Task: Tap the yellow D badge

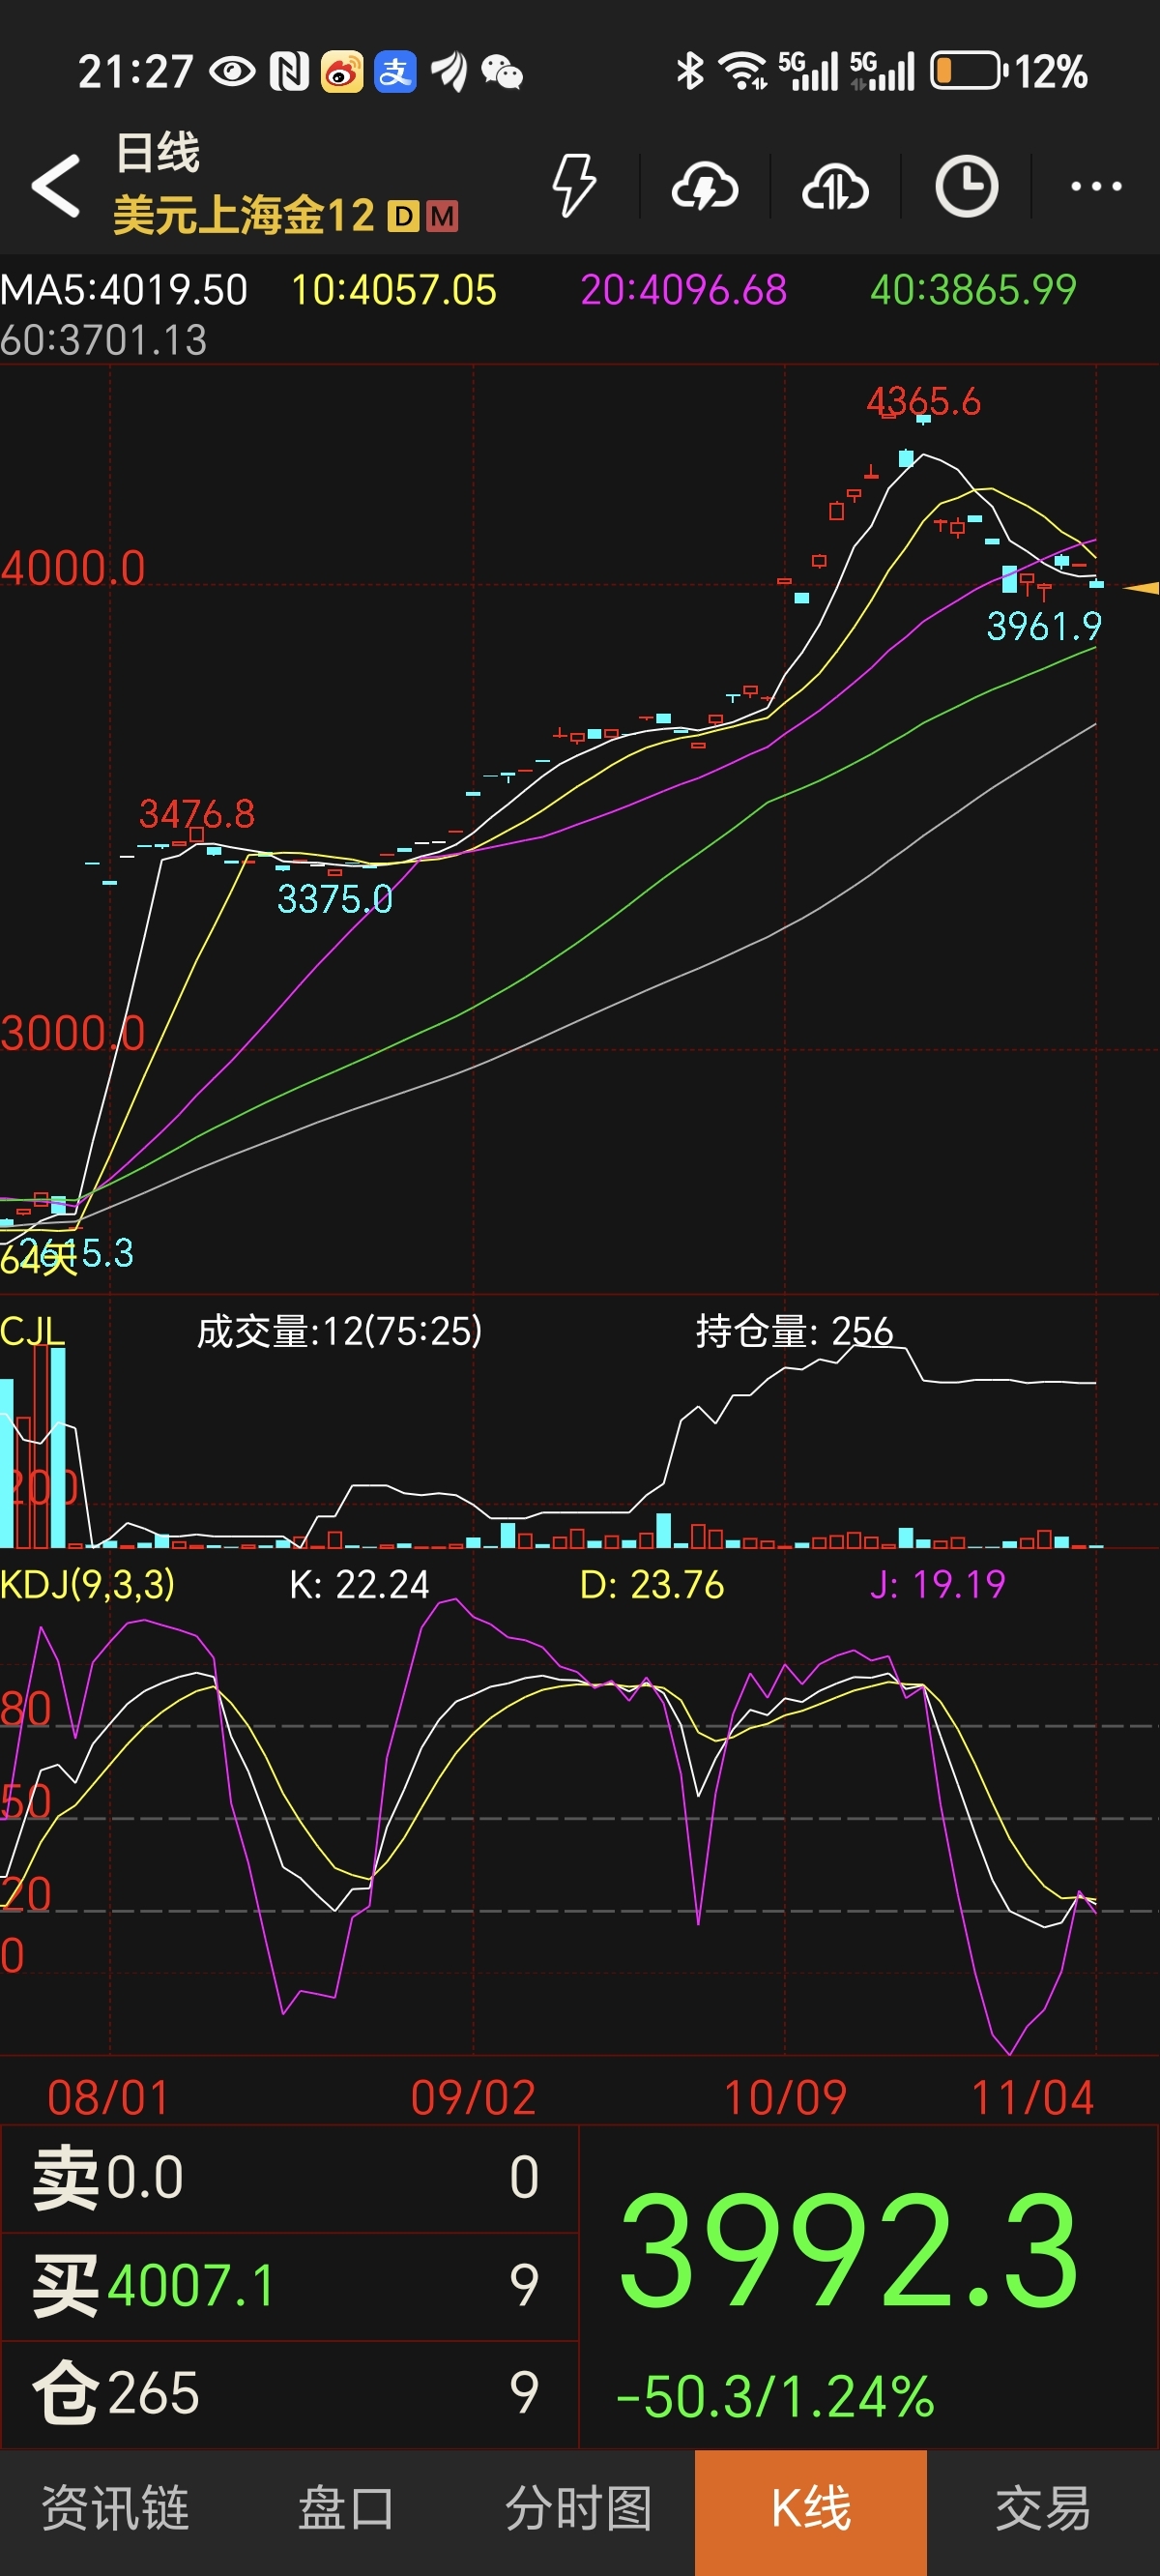Action: (403, 216)
